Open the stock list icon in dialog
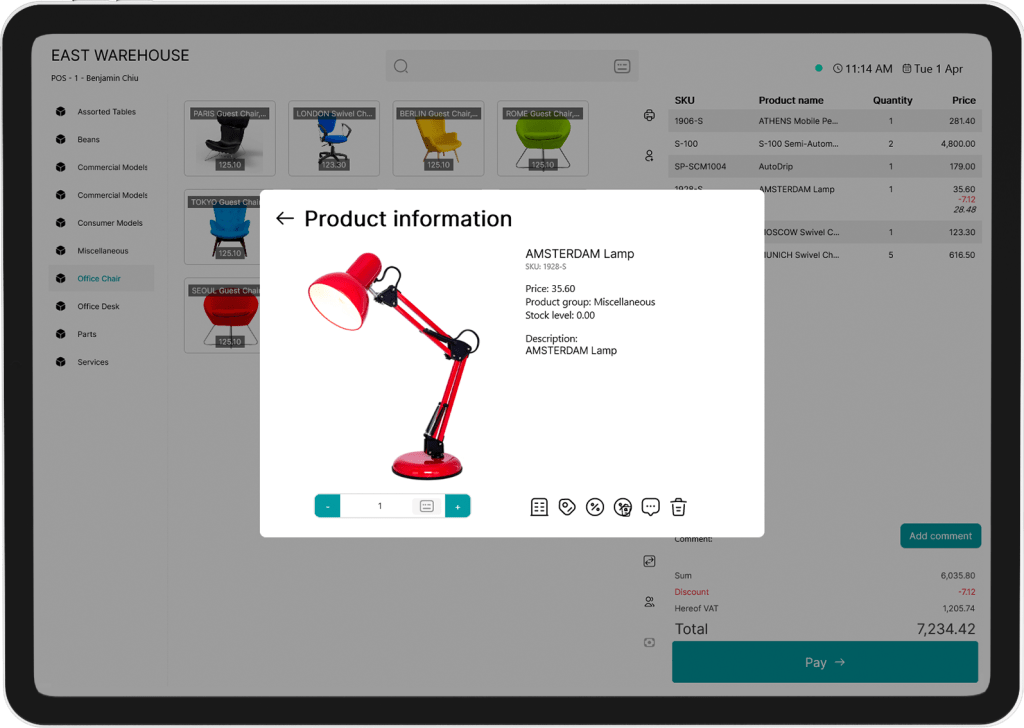This screenshot has height=728, width=1024. tap(539, 507)
